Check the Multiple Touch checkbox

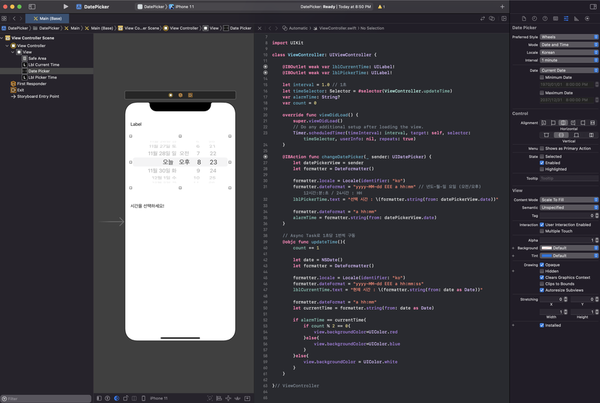(x=542, y=231)
